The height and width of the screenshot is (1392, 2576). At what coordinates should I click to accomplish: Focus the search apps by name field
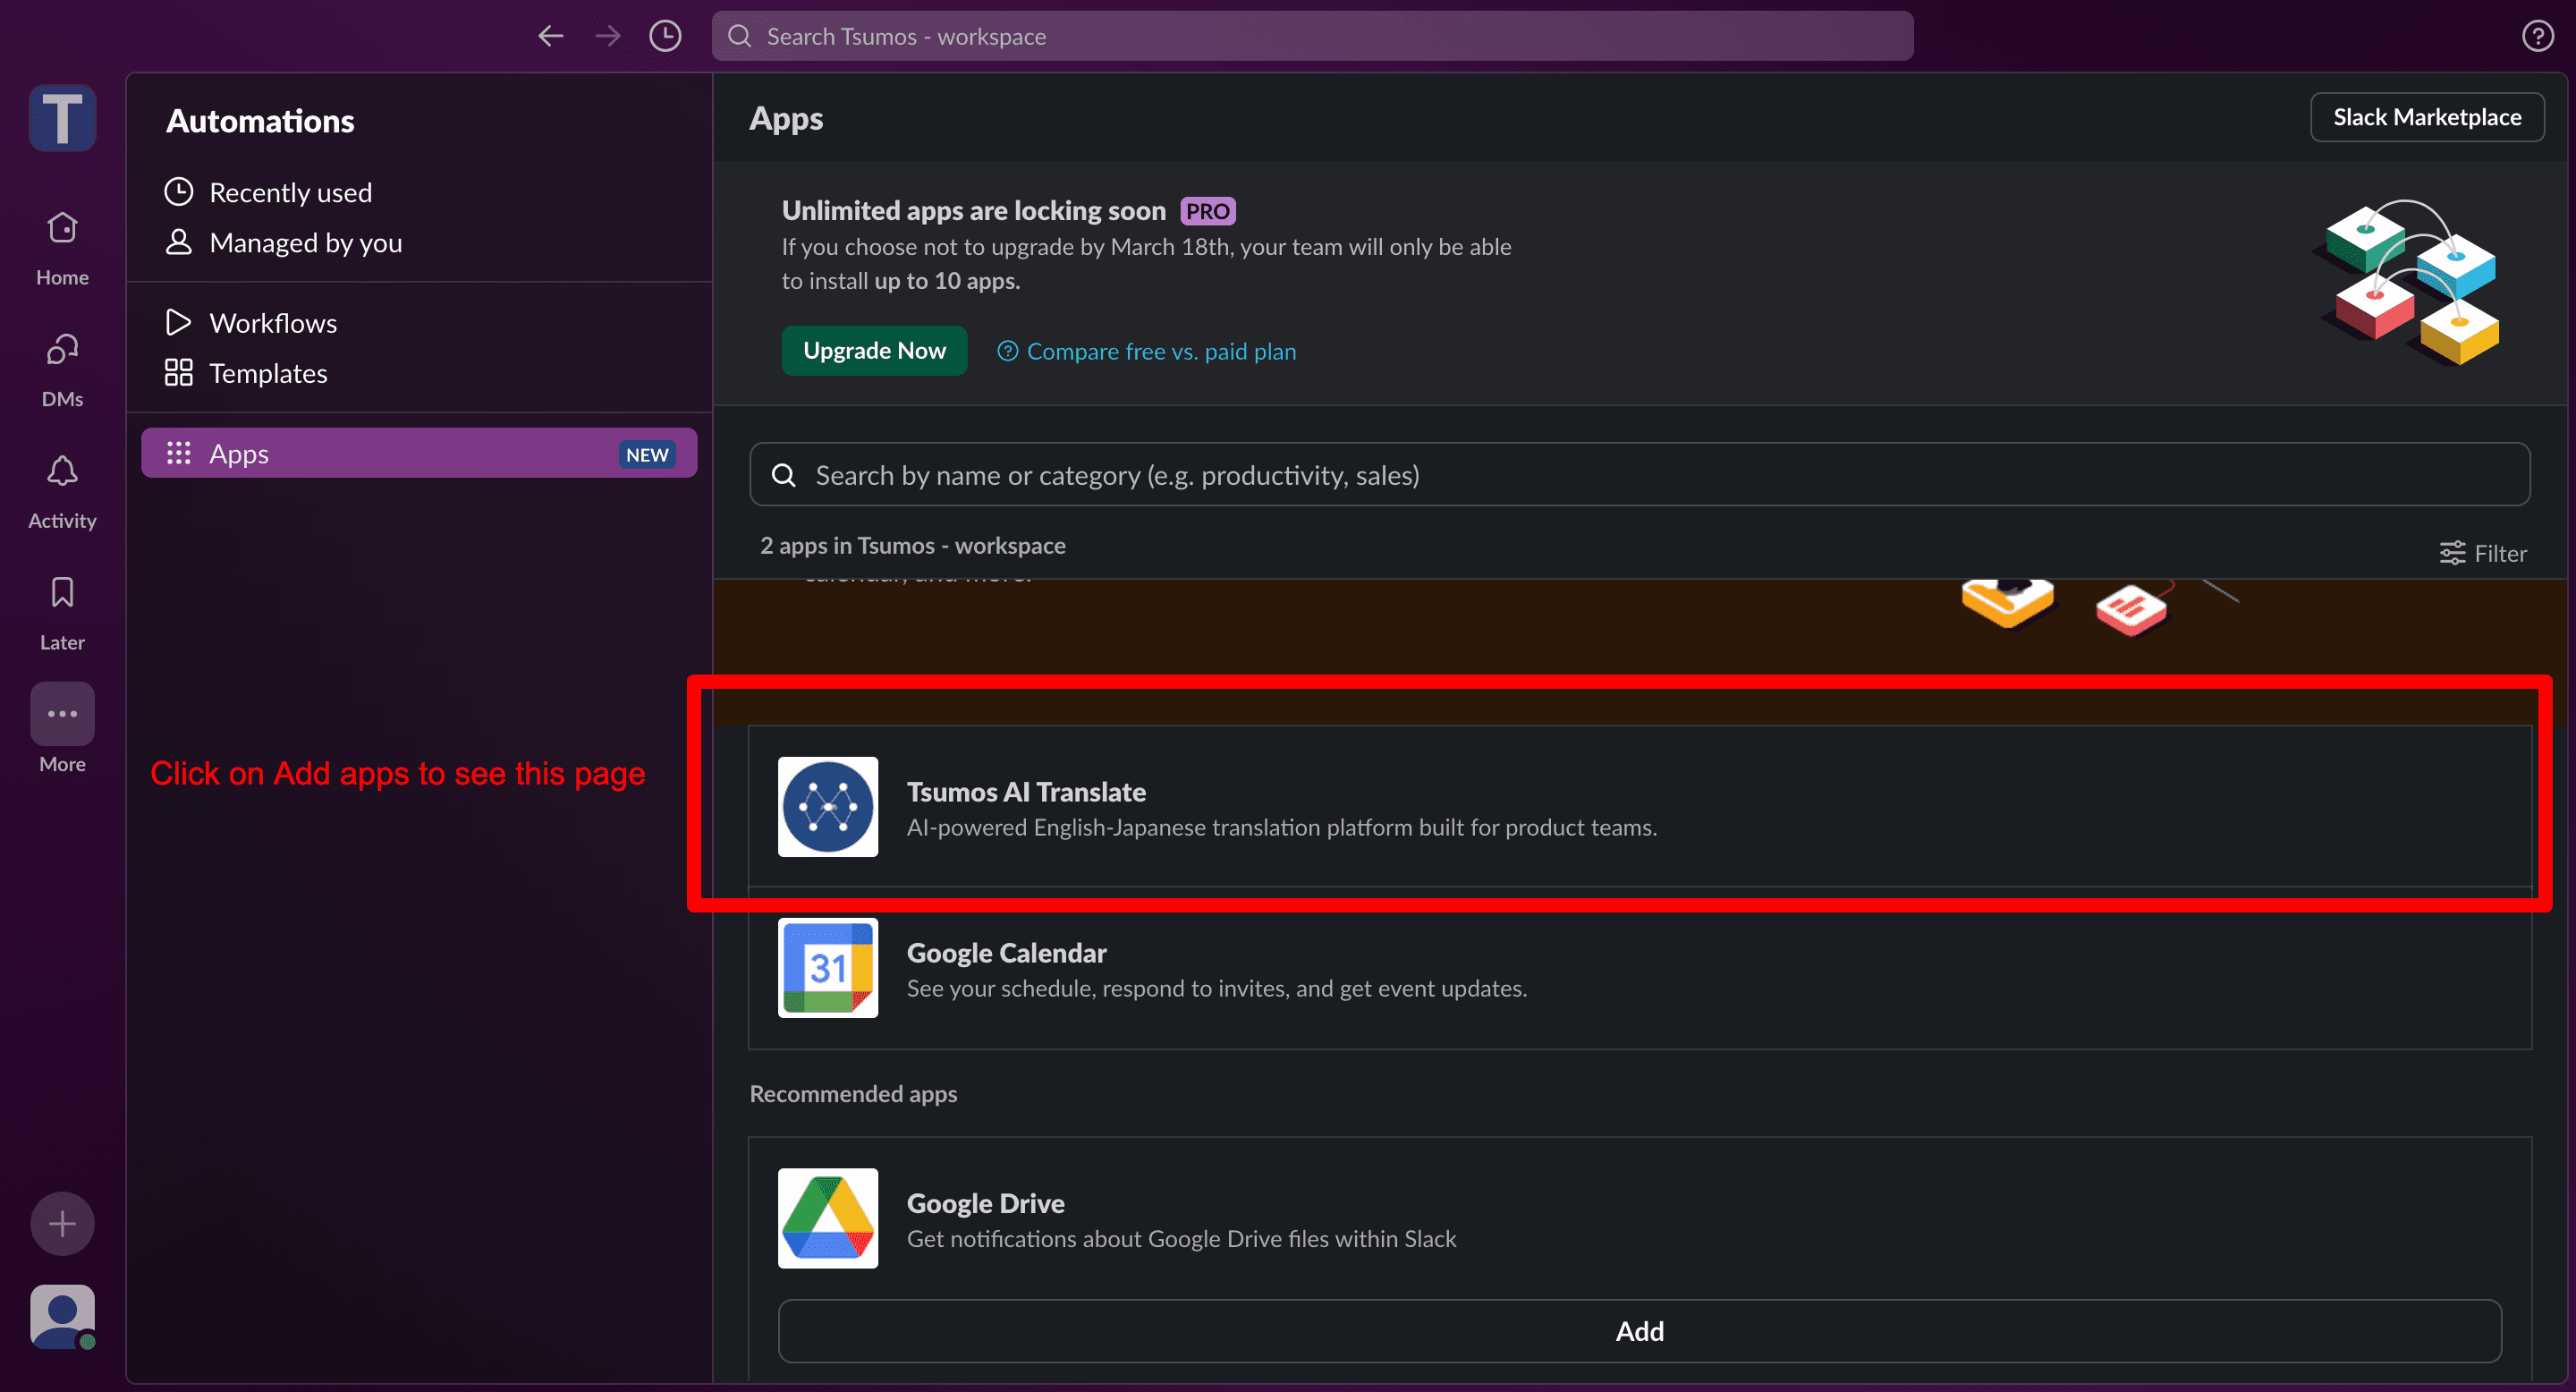click(x=1640, y=475)
